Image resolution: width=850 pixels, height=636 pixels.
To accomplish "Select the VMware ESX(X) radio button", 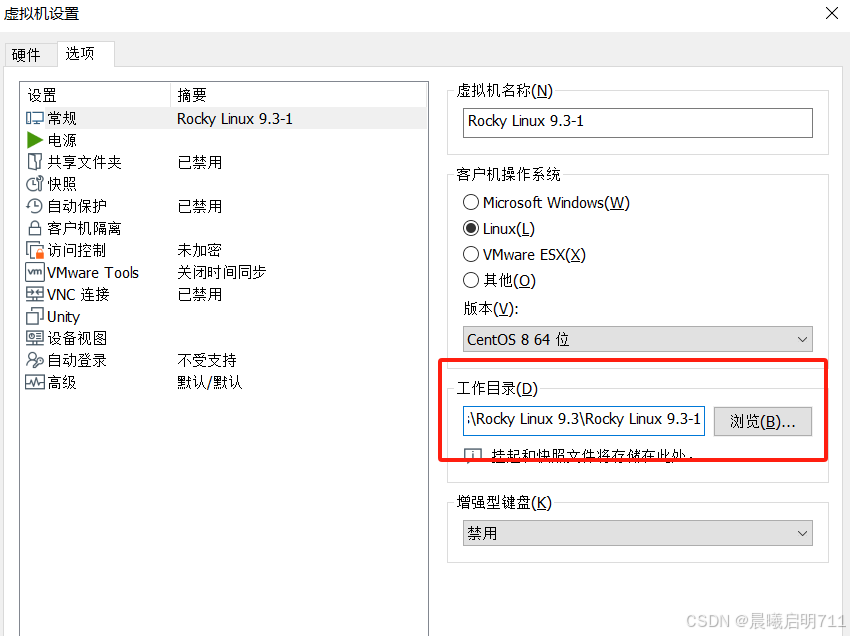I will tap(471, 254).
